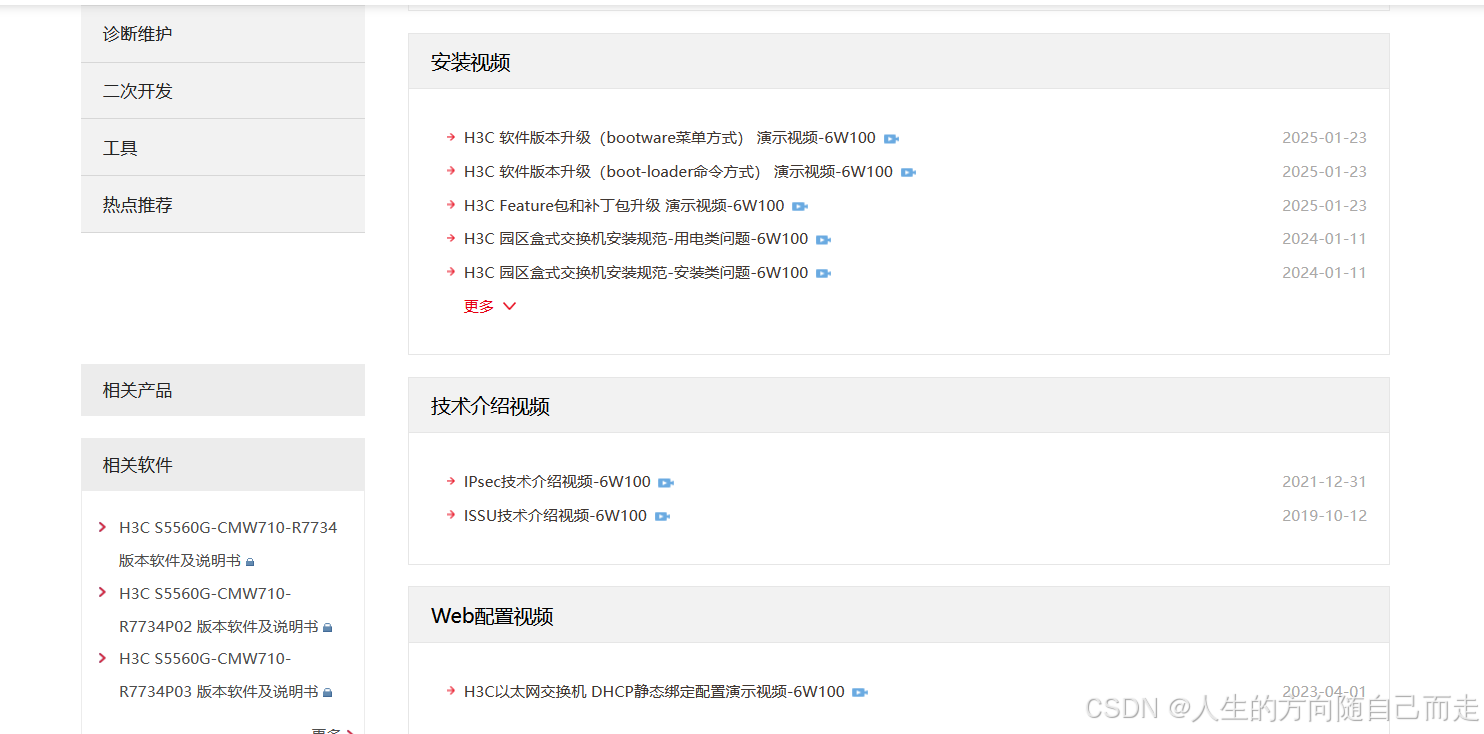
Task: Click red arrow bullet before boot-loader命令方式 video
Action: [x=451, y=172]
